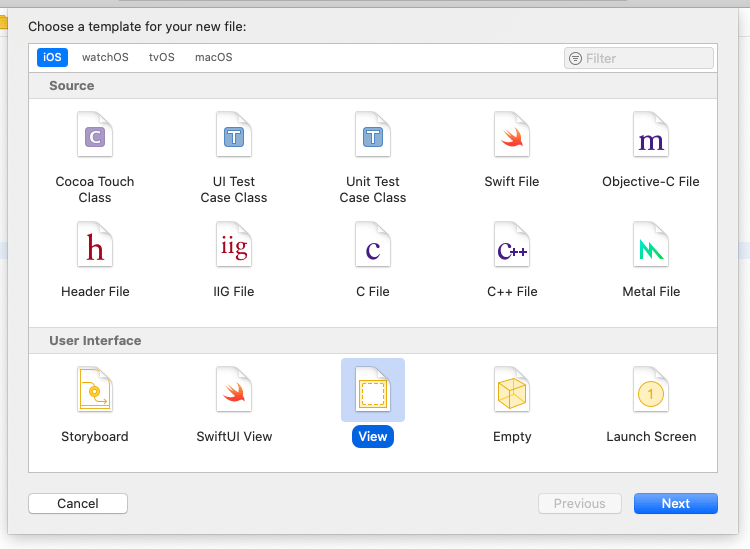The width and height of the screenshot is (750, 549).
Task: Choose the Objective-C File template icon
Action: click(651, 135)
